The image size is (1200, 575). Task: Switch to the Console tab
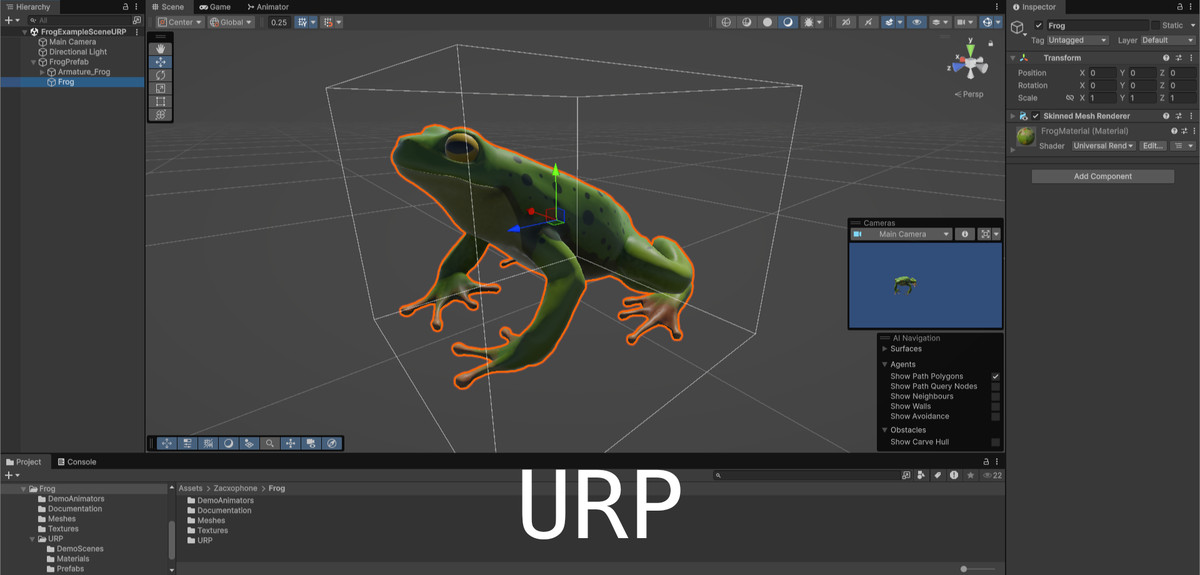click(76, 462)
